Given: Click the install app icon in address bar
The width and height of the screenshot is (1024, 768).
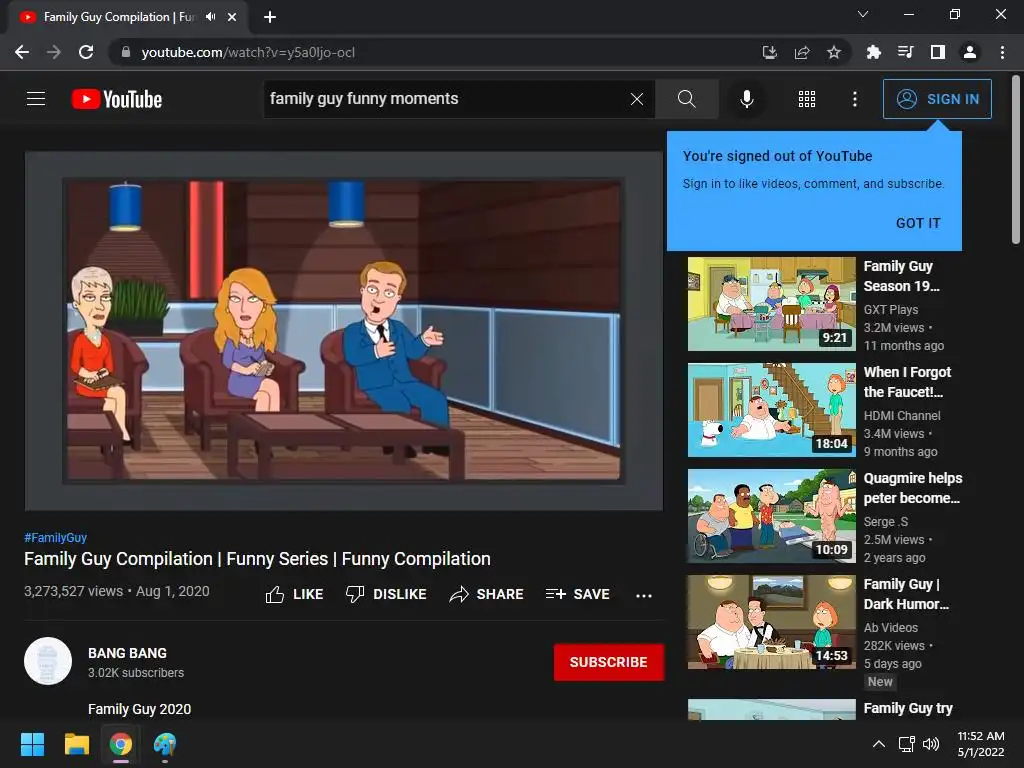Looking at the screenshot, I should (x=770, y=52).
